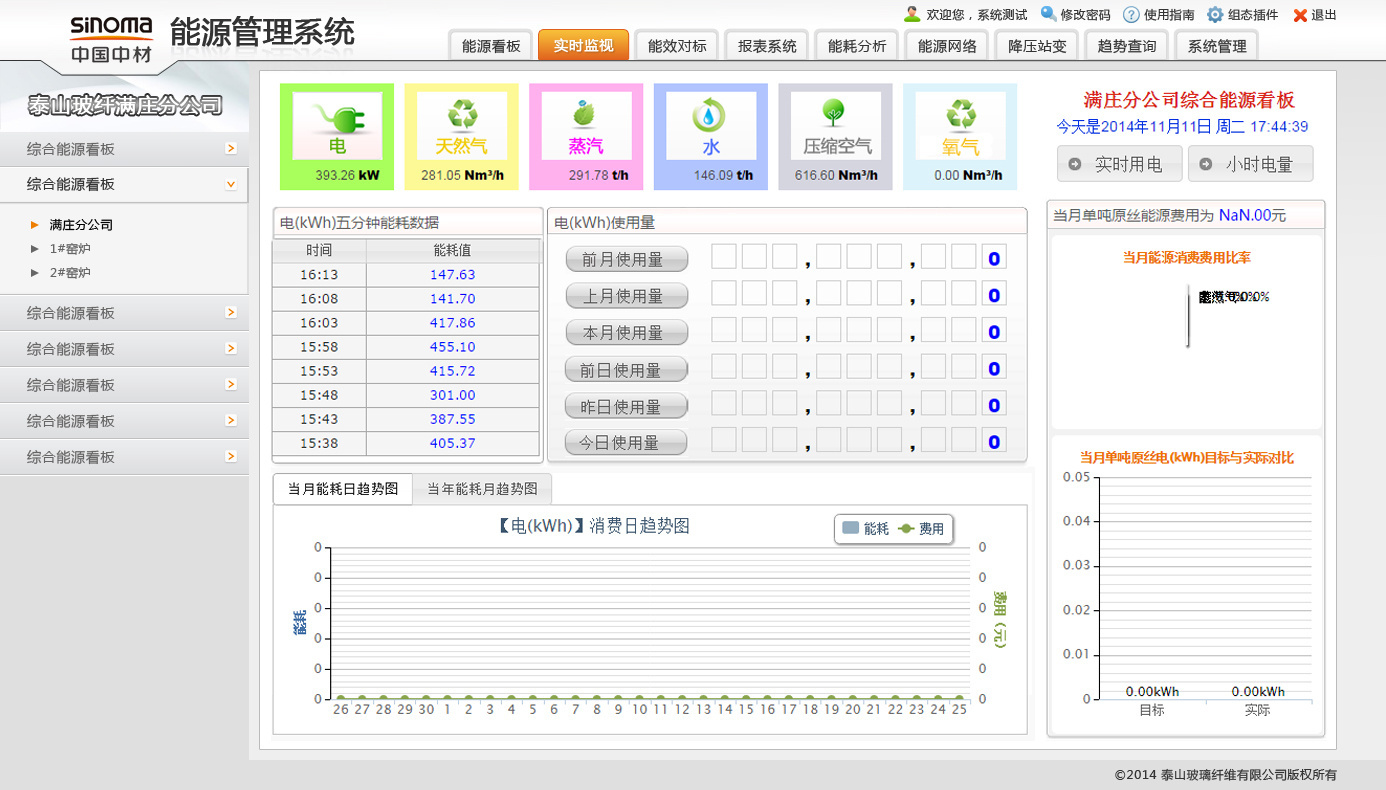Screen dimensions: 1386x790
Task: Open the 能源网络 tab
Action: 947,46
